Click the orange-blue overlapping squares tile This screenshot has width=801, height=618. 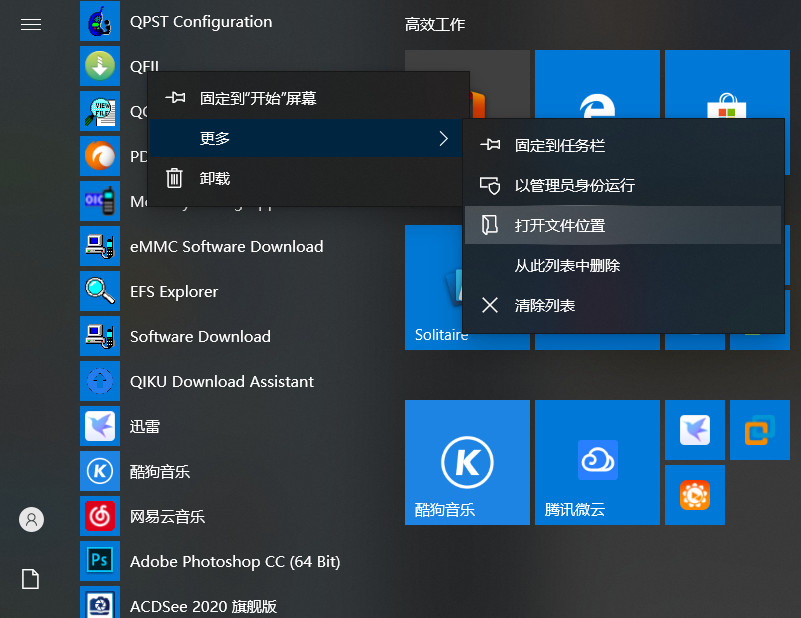point(760,430)
